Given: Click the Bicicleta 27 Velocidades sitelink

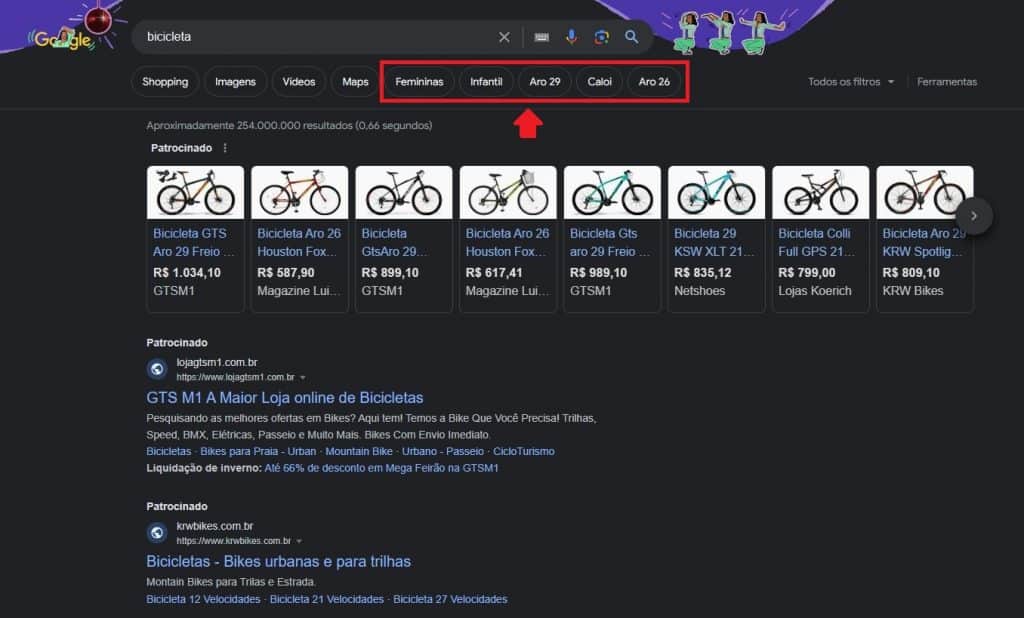Looking at the screenshot, I should click(450, 600).
